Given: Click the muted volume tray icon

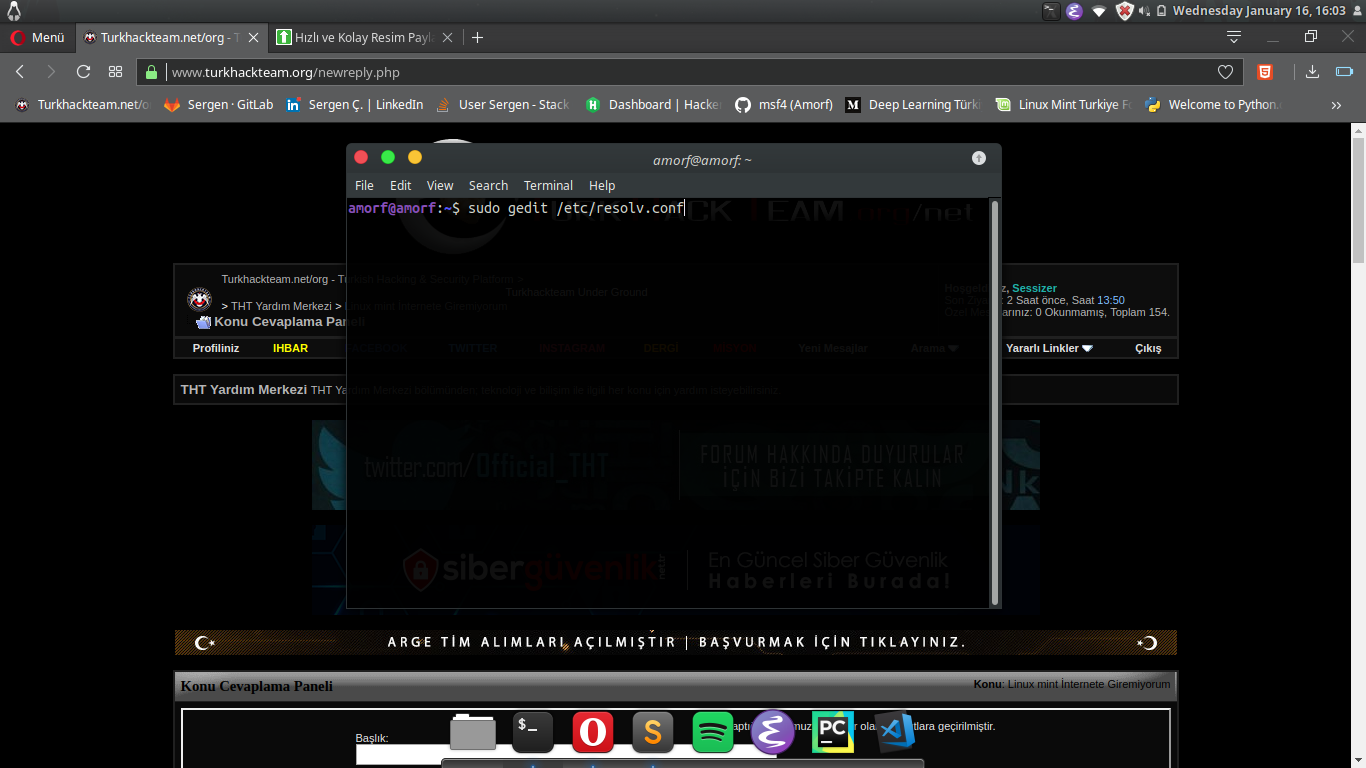Looking at the screenshot, I should pos(1145,11).
